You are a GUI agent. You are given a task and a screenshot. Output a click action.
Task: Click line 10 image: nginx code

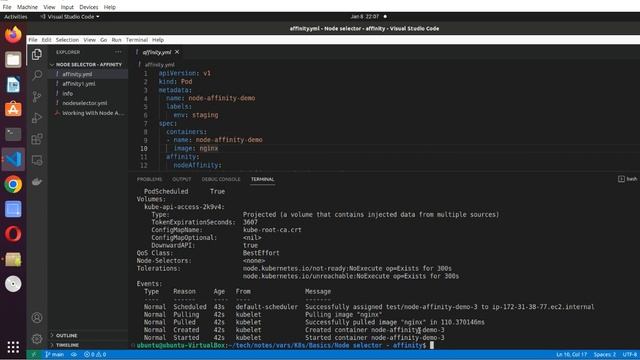click(x=196, y=148)
